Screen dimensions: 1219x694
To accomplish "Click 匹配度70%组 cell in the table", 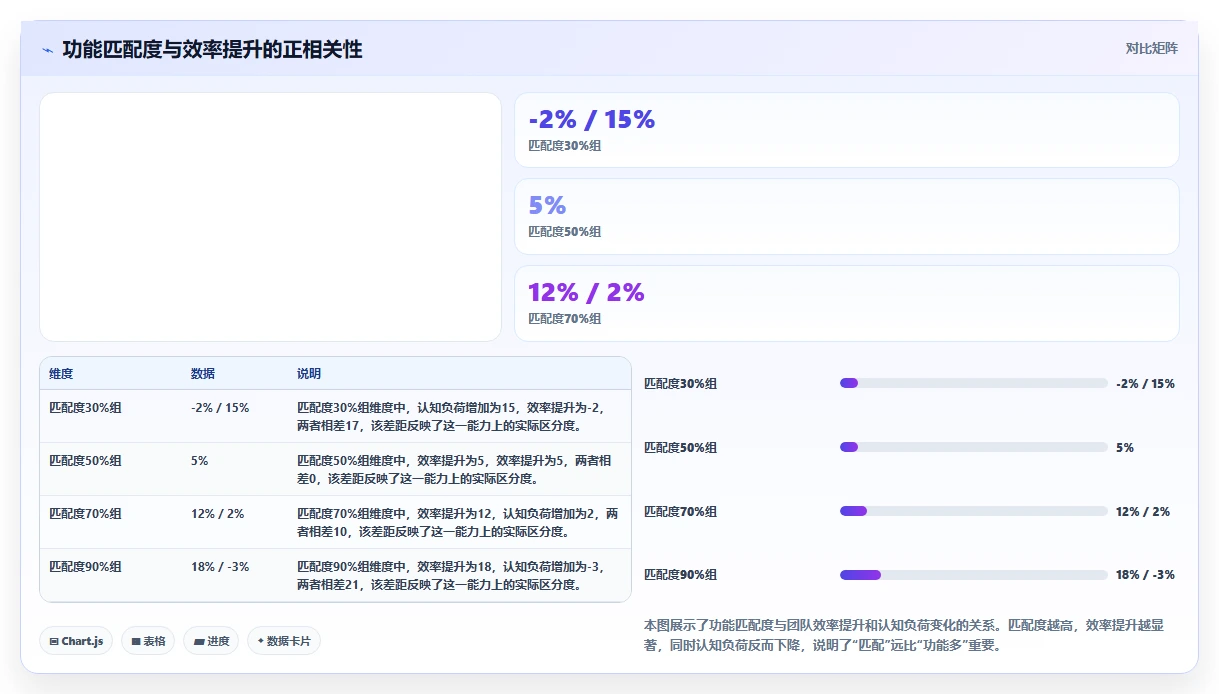I will tap(85, 514).
